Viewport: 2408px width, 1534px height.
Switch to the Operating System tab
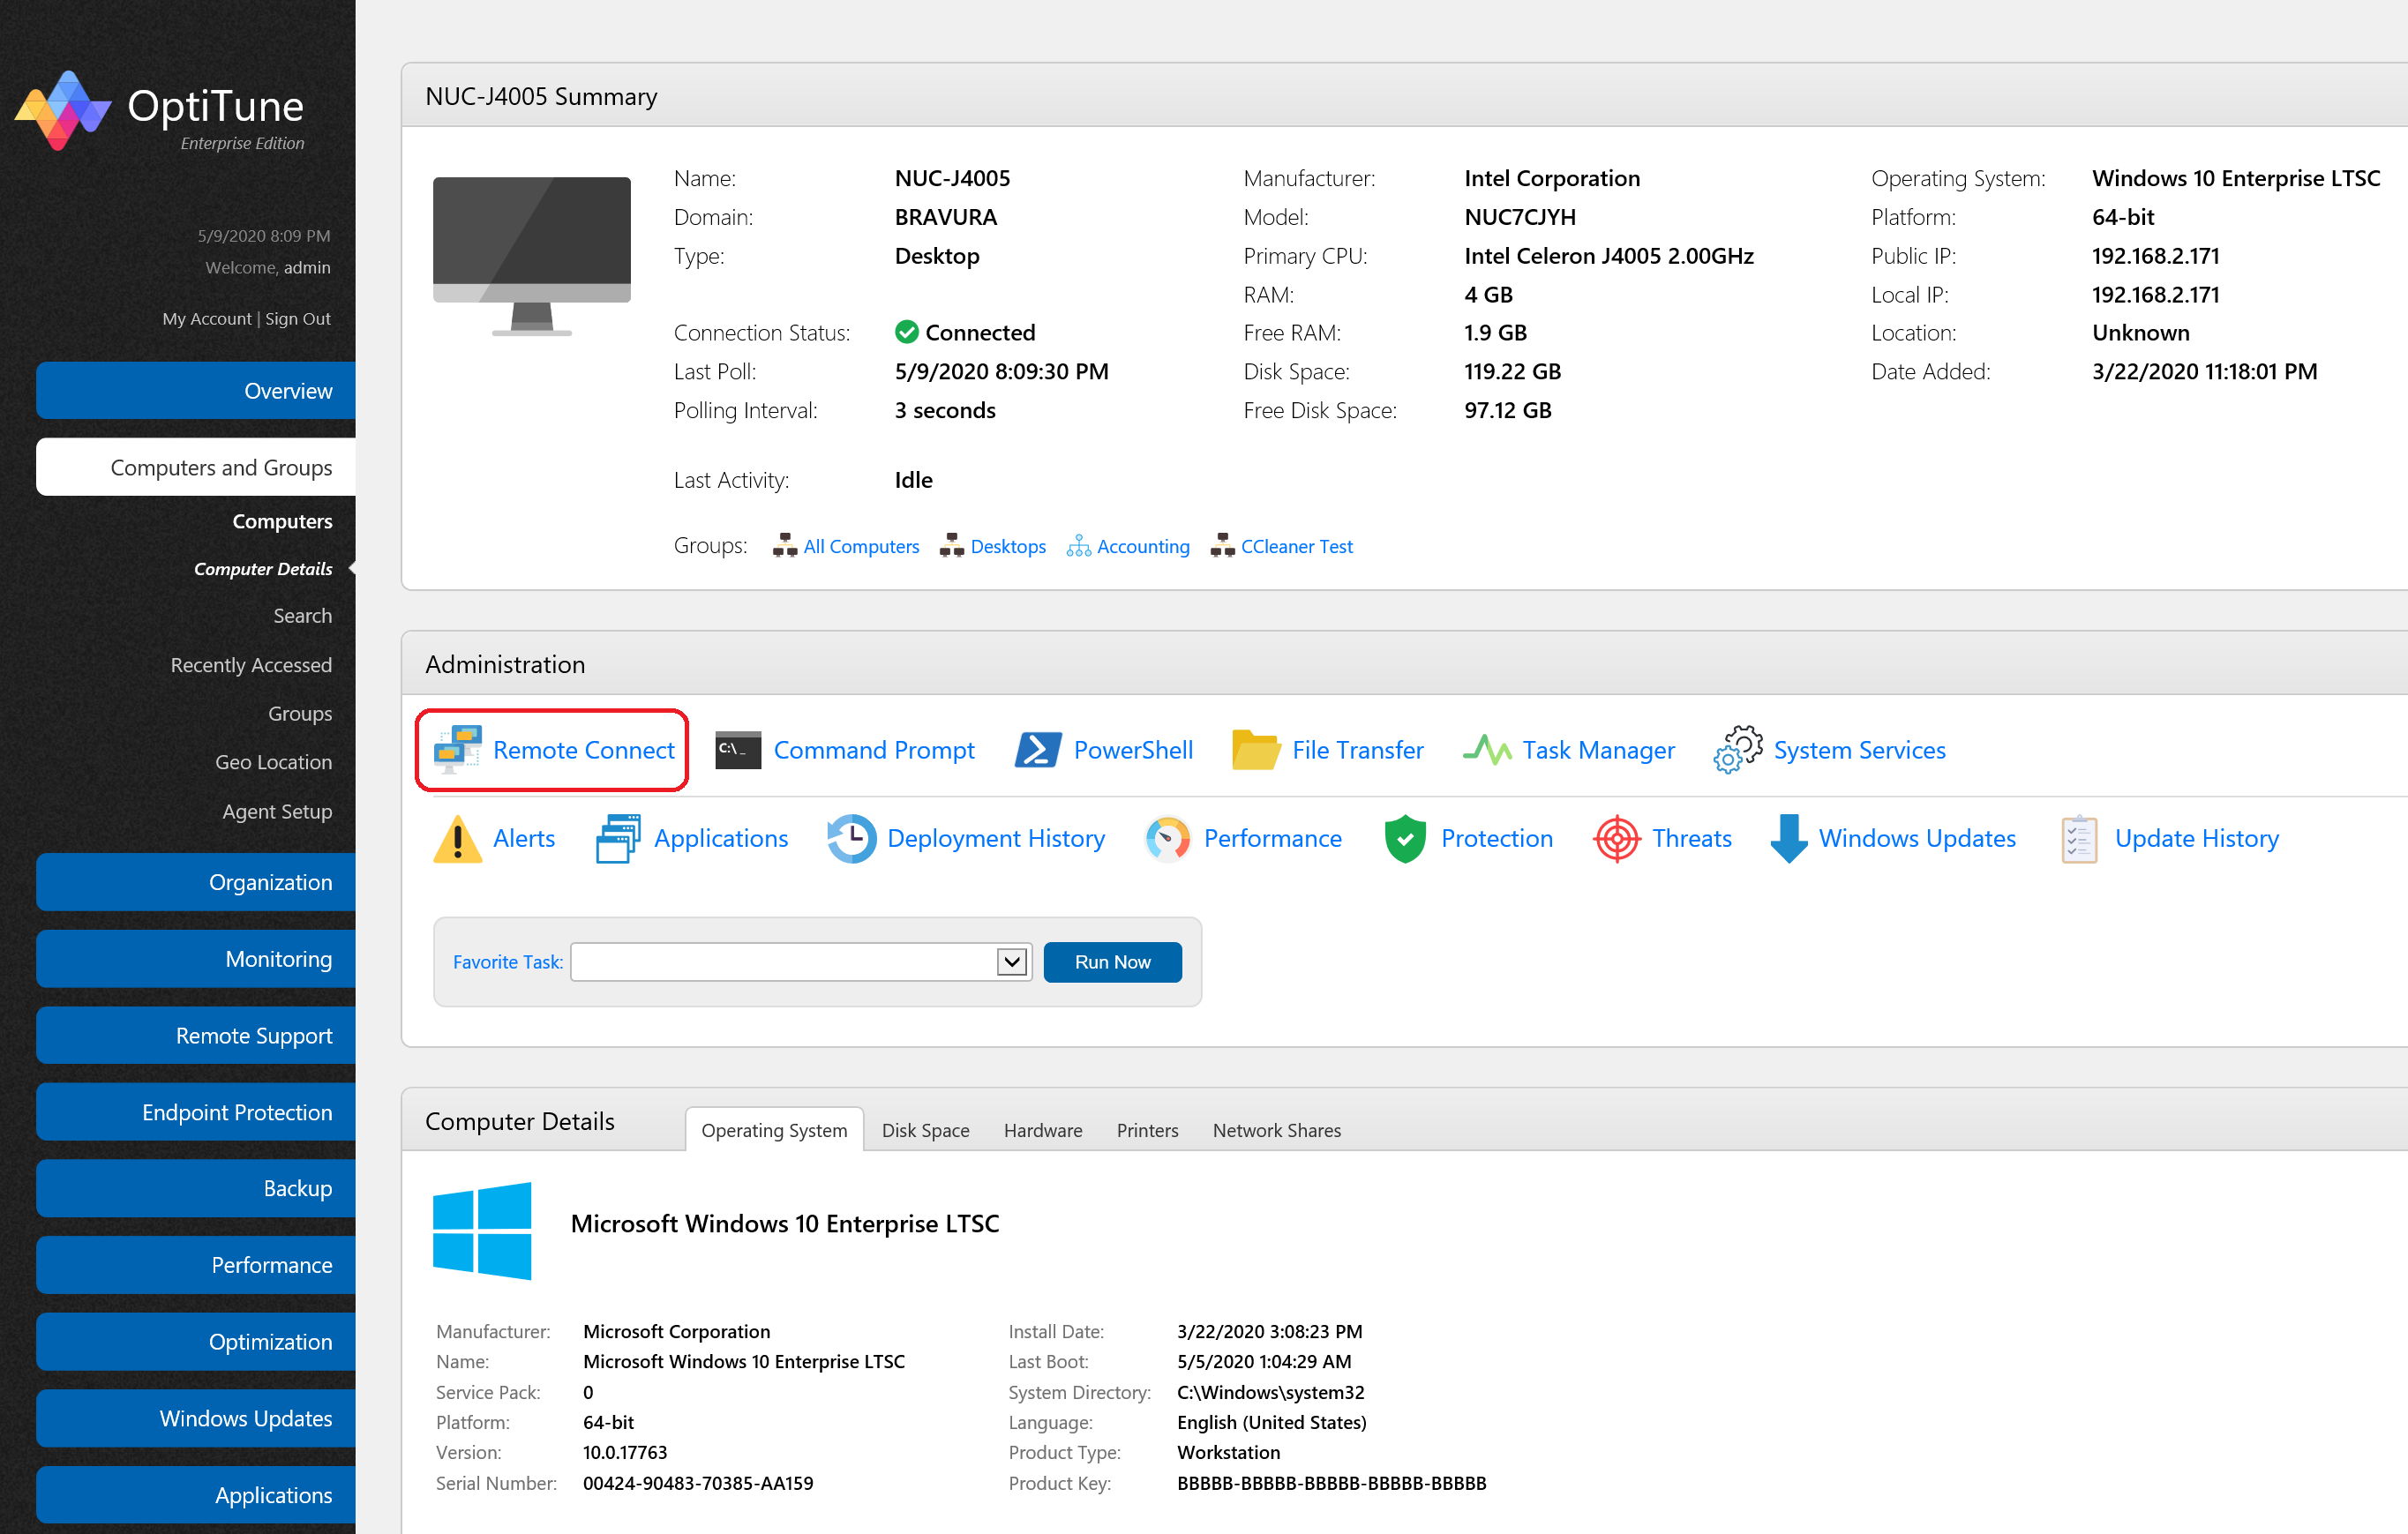coord(774,1130)
